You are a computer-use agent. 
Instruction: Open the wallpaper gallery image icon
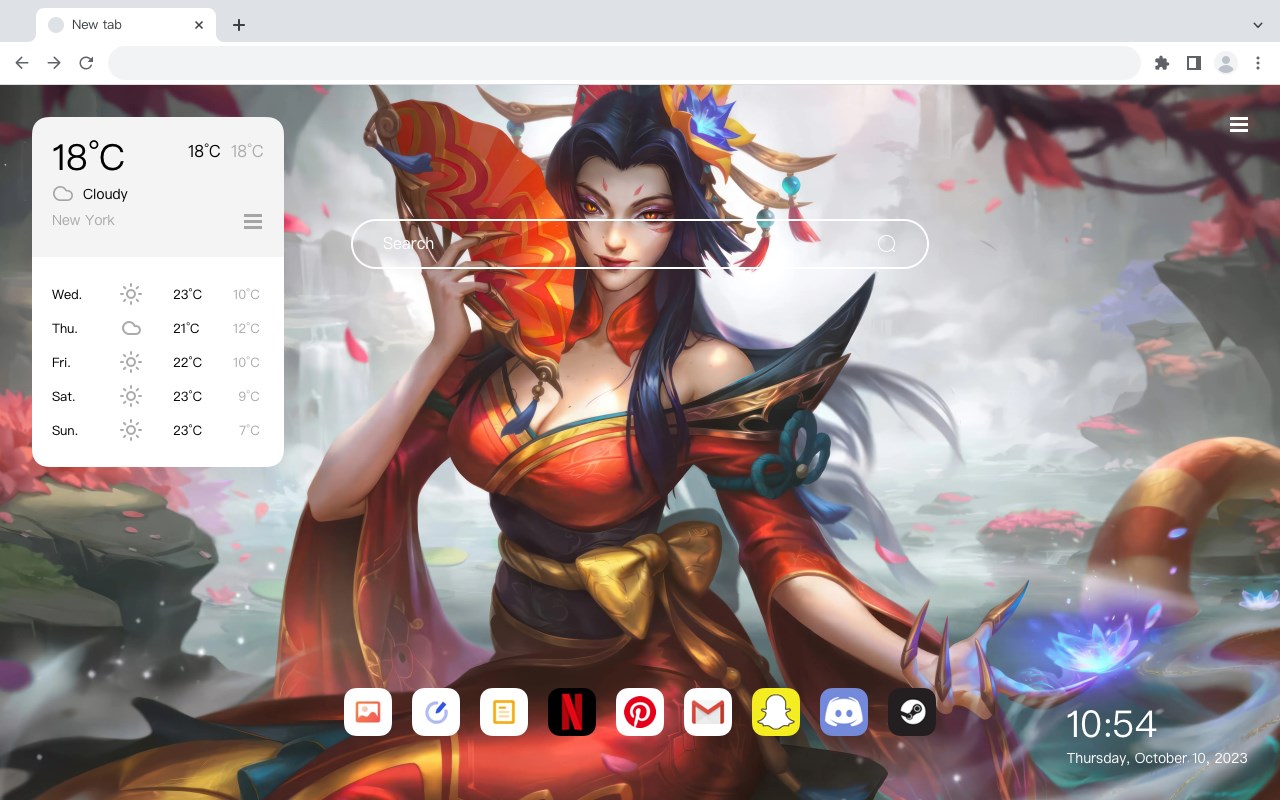tap(368, 712)
